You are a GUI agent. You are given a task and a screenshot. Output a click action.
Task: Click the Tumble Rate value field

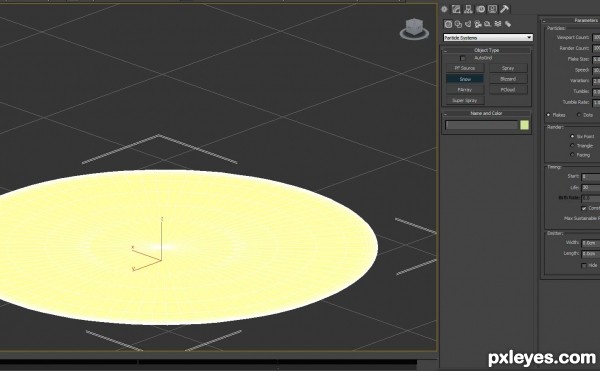tap(596, 103)
